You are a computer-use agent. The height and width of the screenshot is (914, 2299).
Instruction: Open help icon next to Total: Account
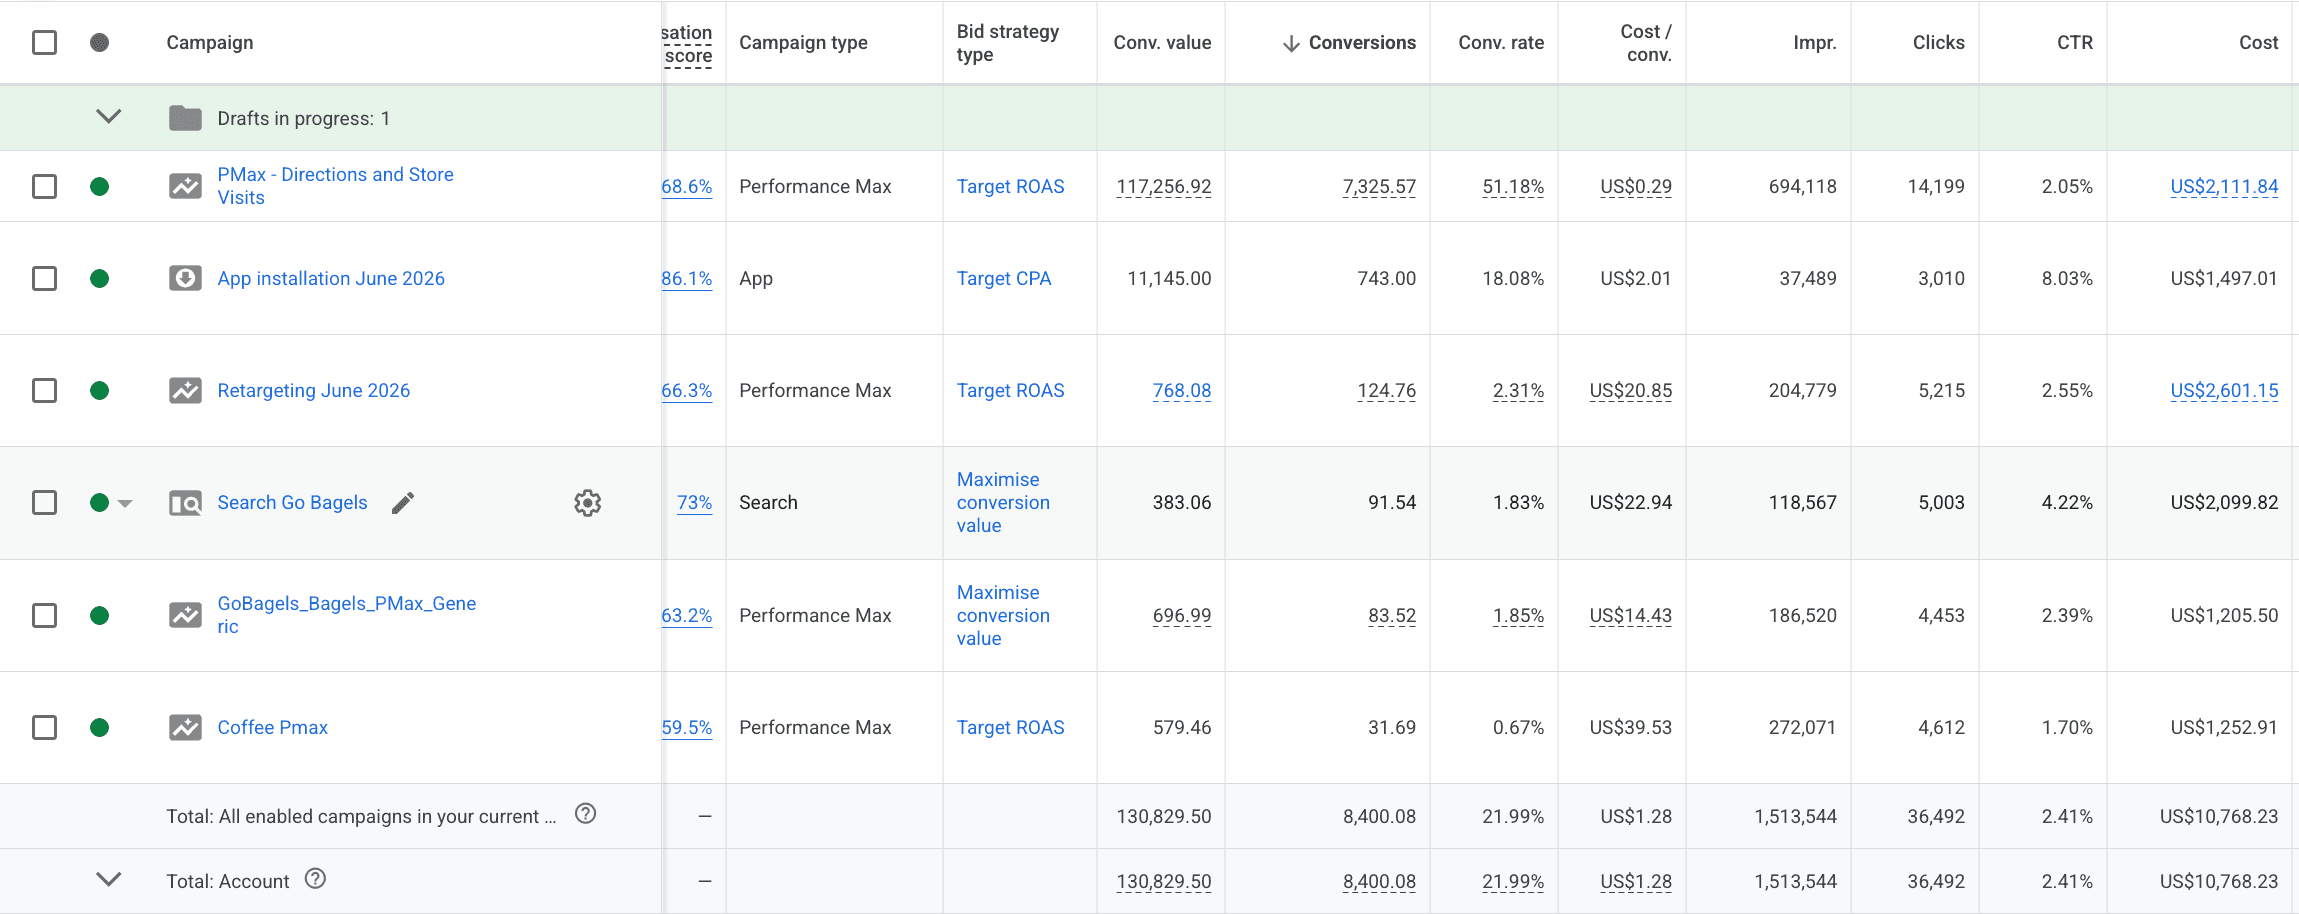(315, 879)
